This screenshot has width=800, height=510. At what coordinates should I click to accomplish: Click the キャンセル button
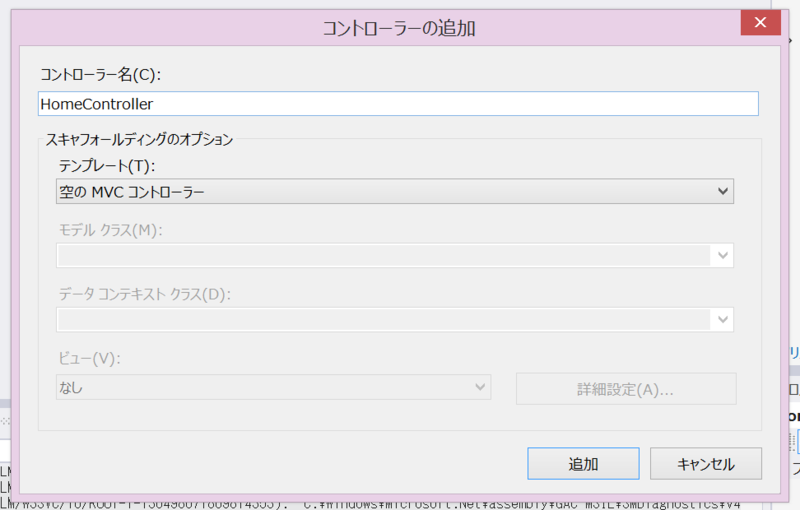706,464
